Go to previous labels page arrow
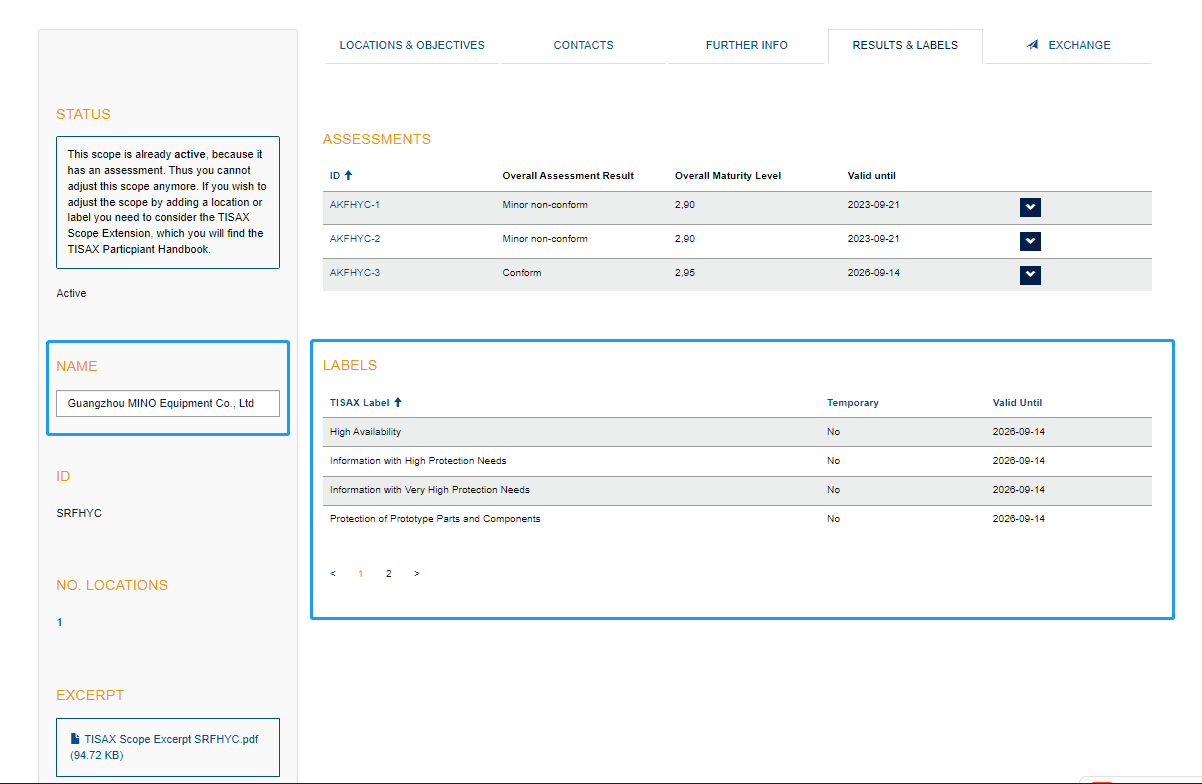Image resolution: width=1202 pixels, height=784 pixels. [333, 574]
